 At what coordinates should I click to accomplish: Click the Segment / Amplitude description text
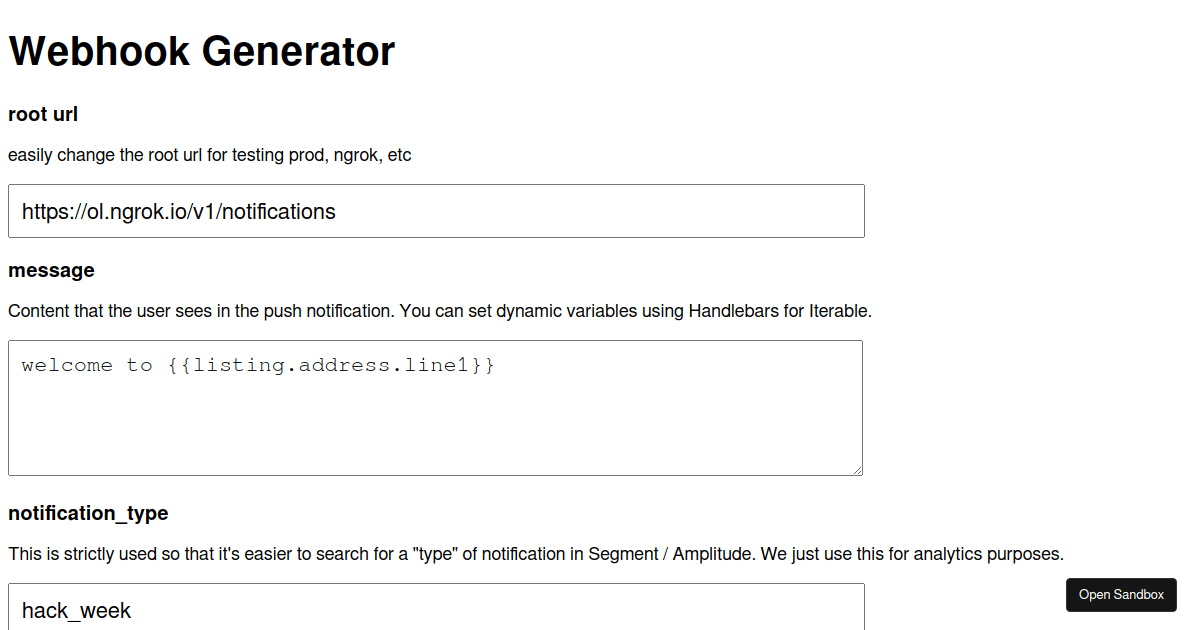pos(535,553)
